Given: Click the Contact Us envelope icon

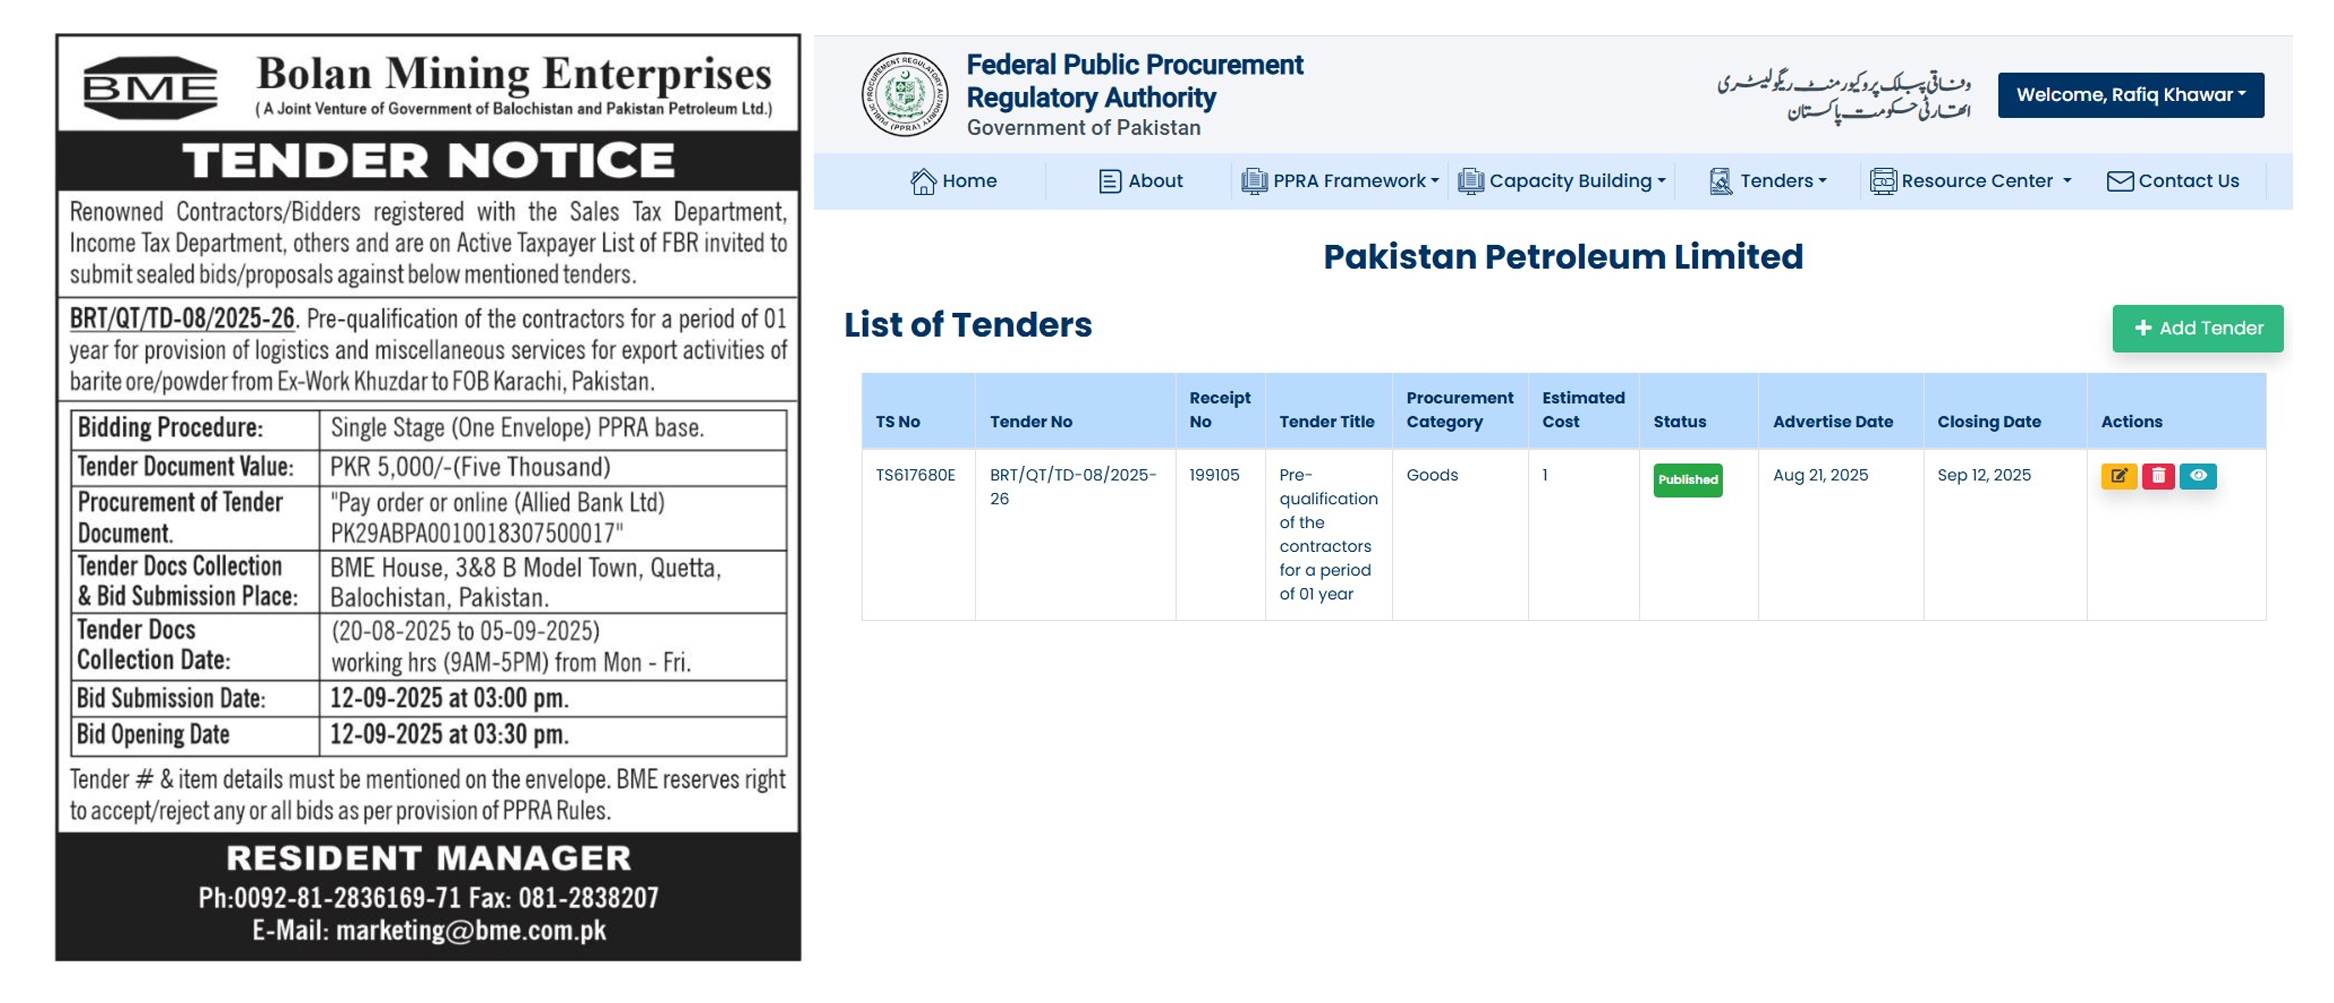Looking at the screenshot, I should 2119,181.
